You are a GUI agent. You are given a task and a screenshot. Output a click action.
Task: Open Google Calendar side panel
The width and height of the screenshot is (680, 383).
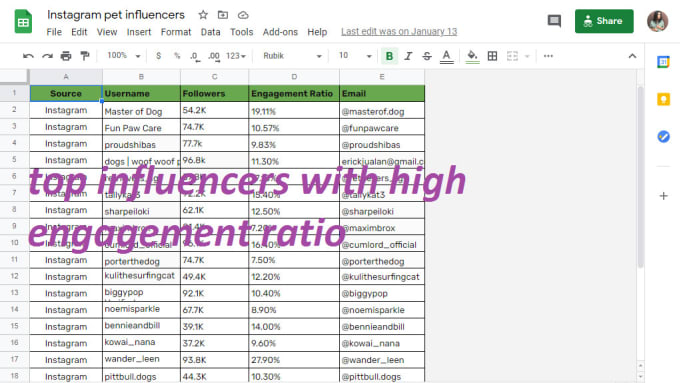click(663, 62)
